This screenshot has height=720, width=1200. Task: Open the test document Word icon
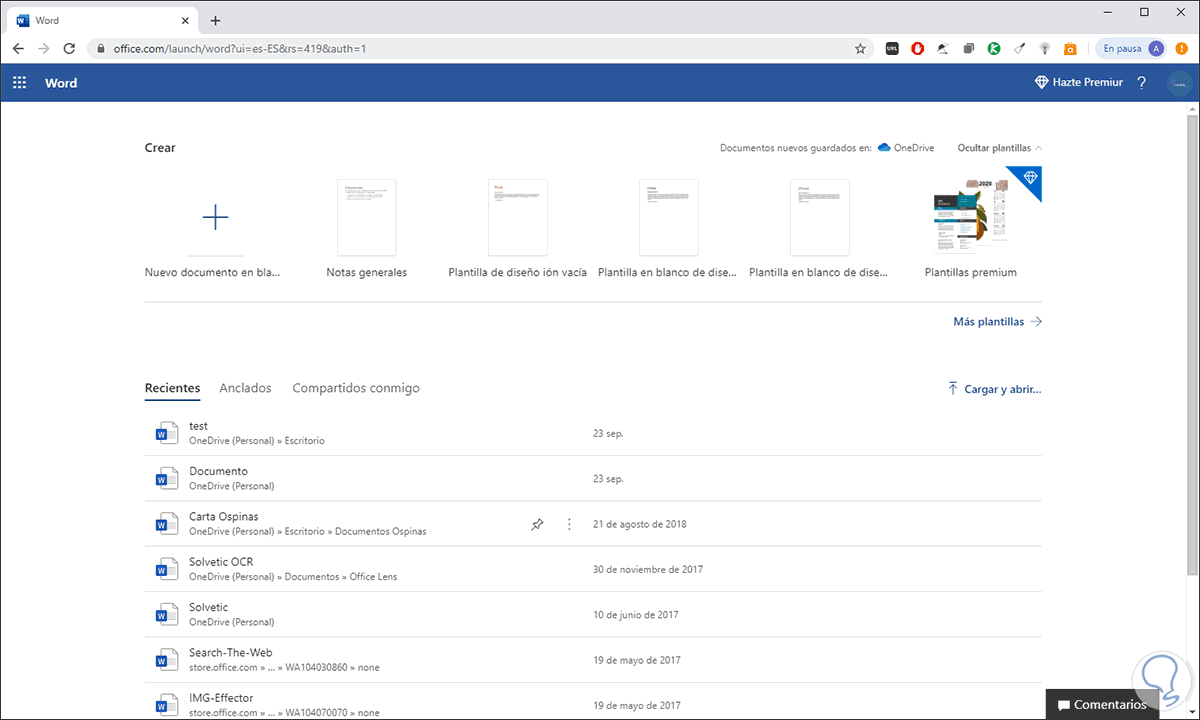tap(166, 433)
